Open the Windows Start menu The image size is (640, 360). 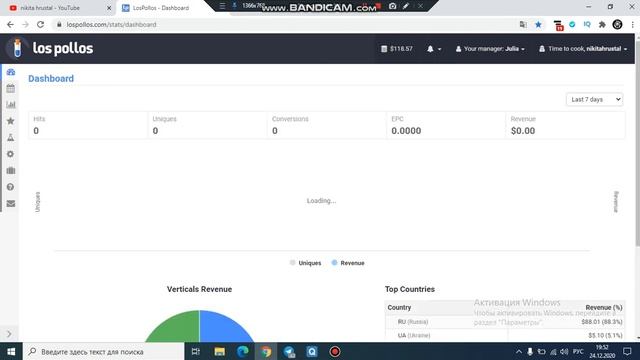tap(11, 351)
